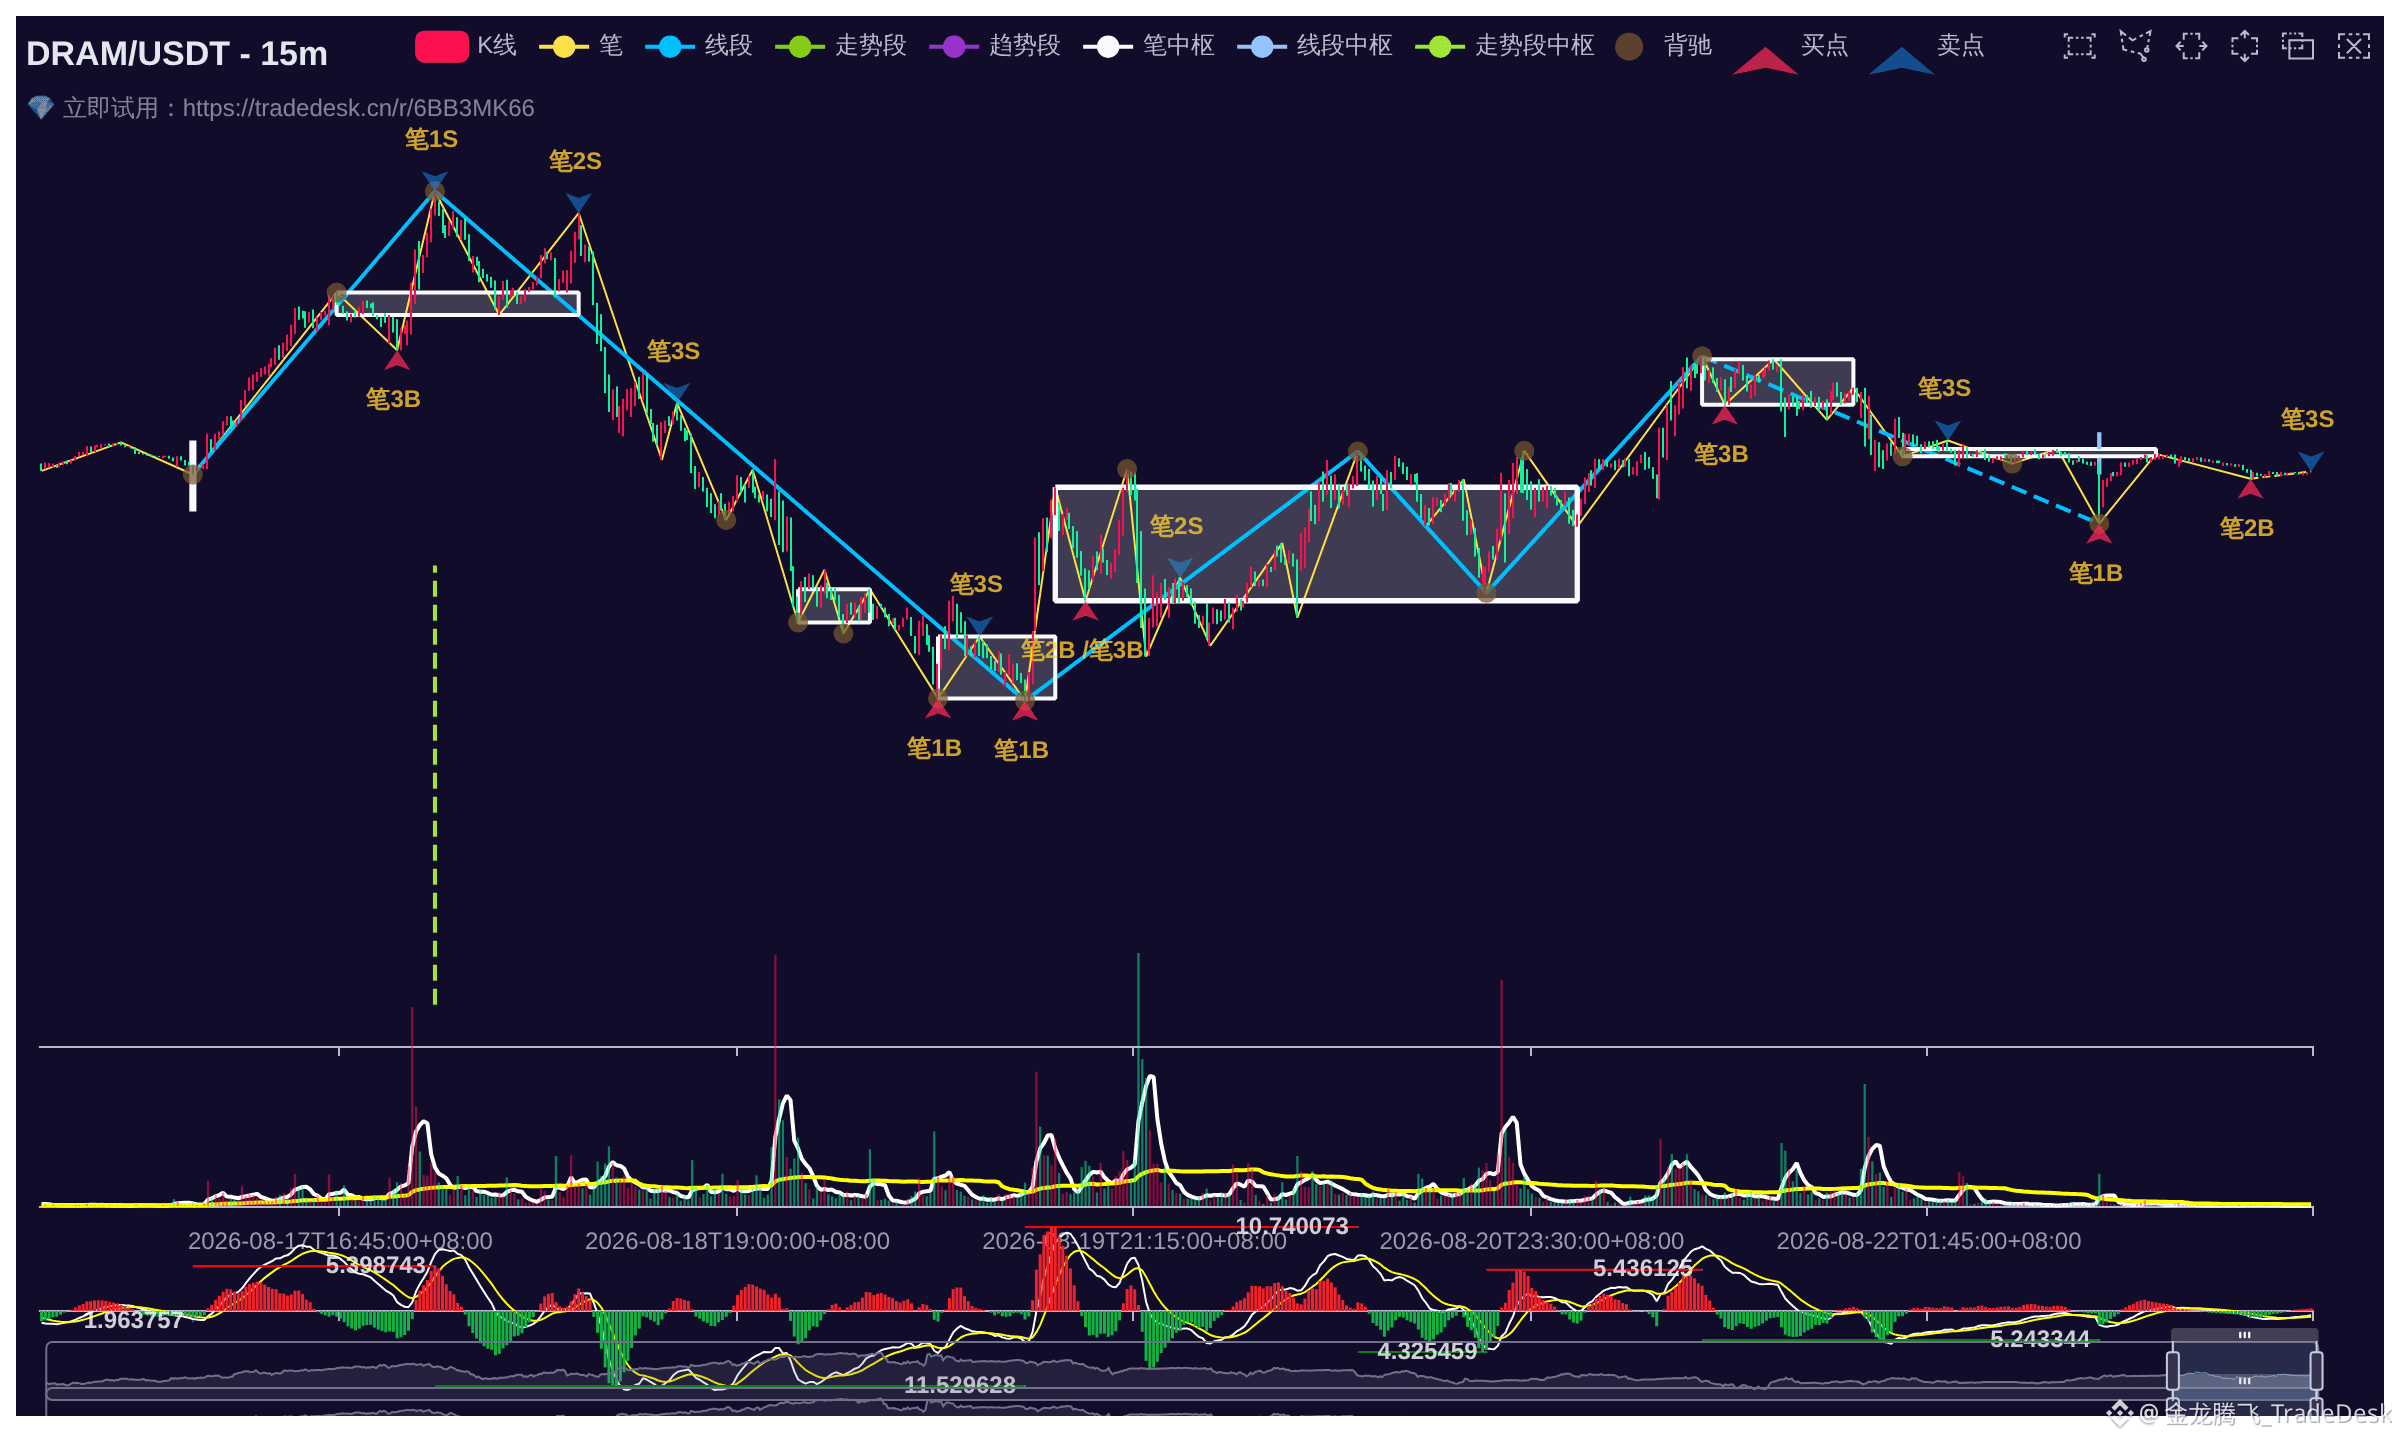The image size is (2400, 1440).
Task: Clear all brush selections with X icon
Action: point(2353,46)
